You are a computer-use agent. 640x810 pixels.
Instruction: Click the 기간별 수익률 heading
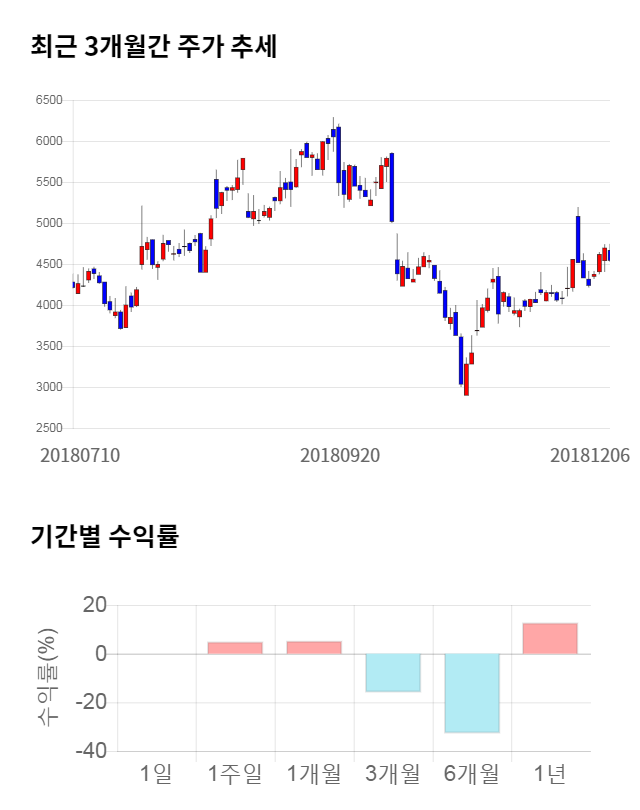coord(104,536)
